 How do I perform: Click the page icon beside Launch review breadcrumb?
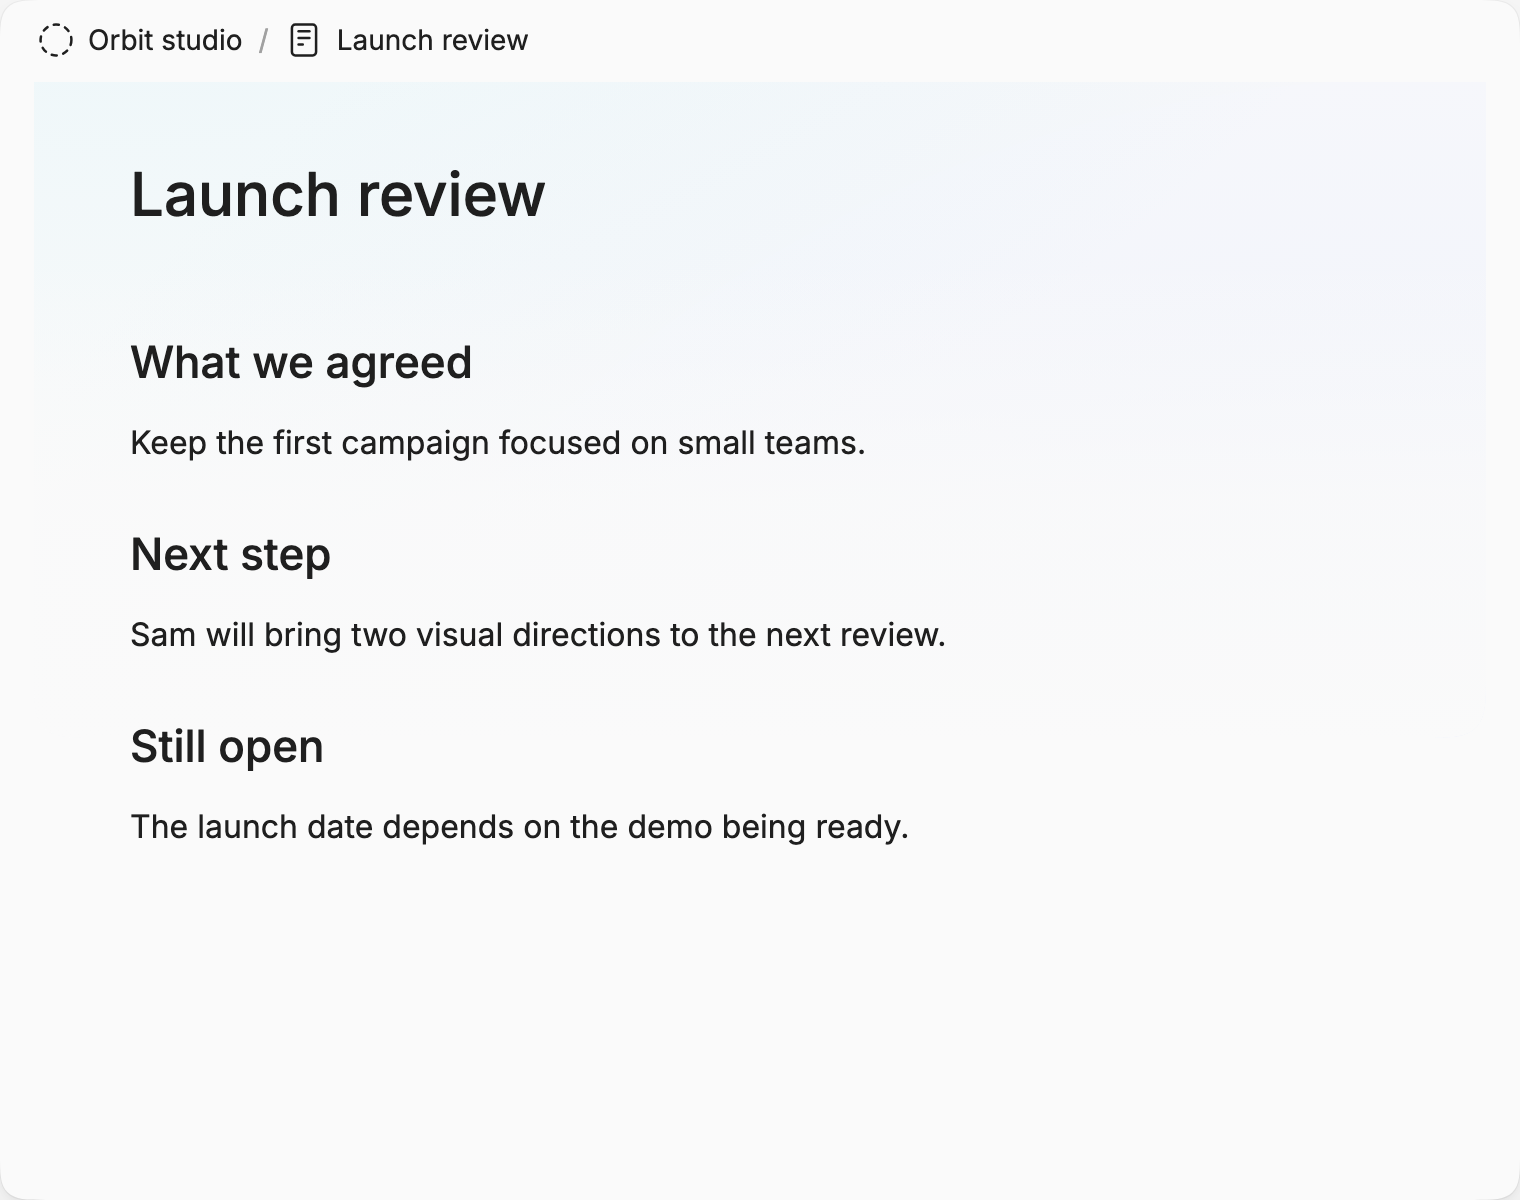tap(304, 40)
